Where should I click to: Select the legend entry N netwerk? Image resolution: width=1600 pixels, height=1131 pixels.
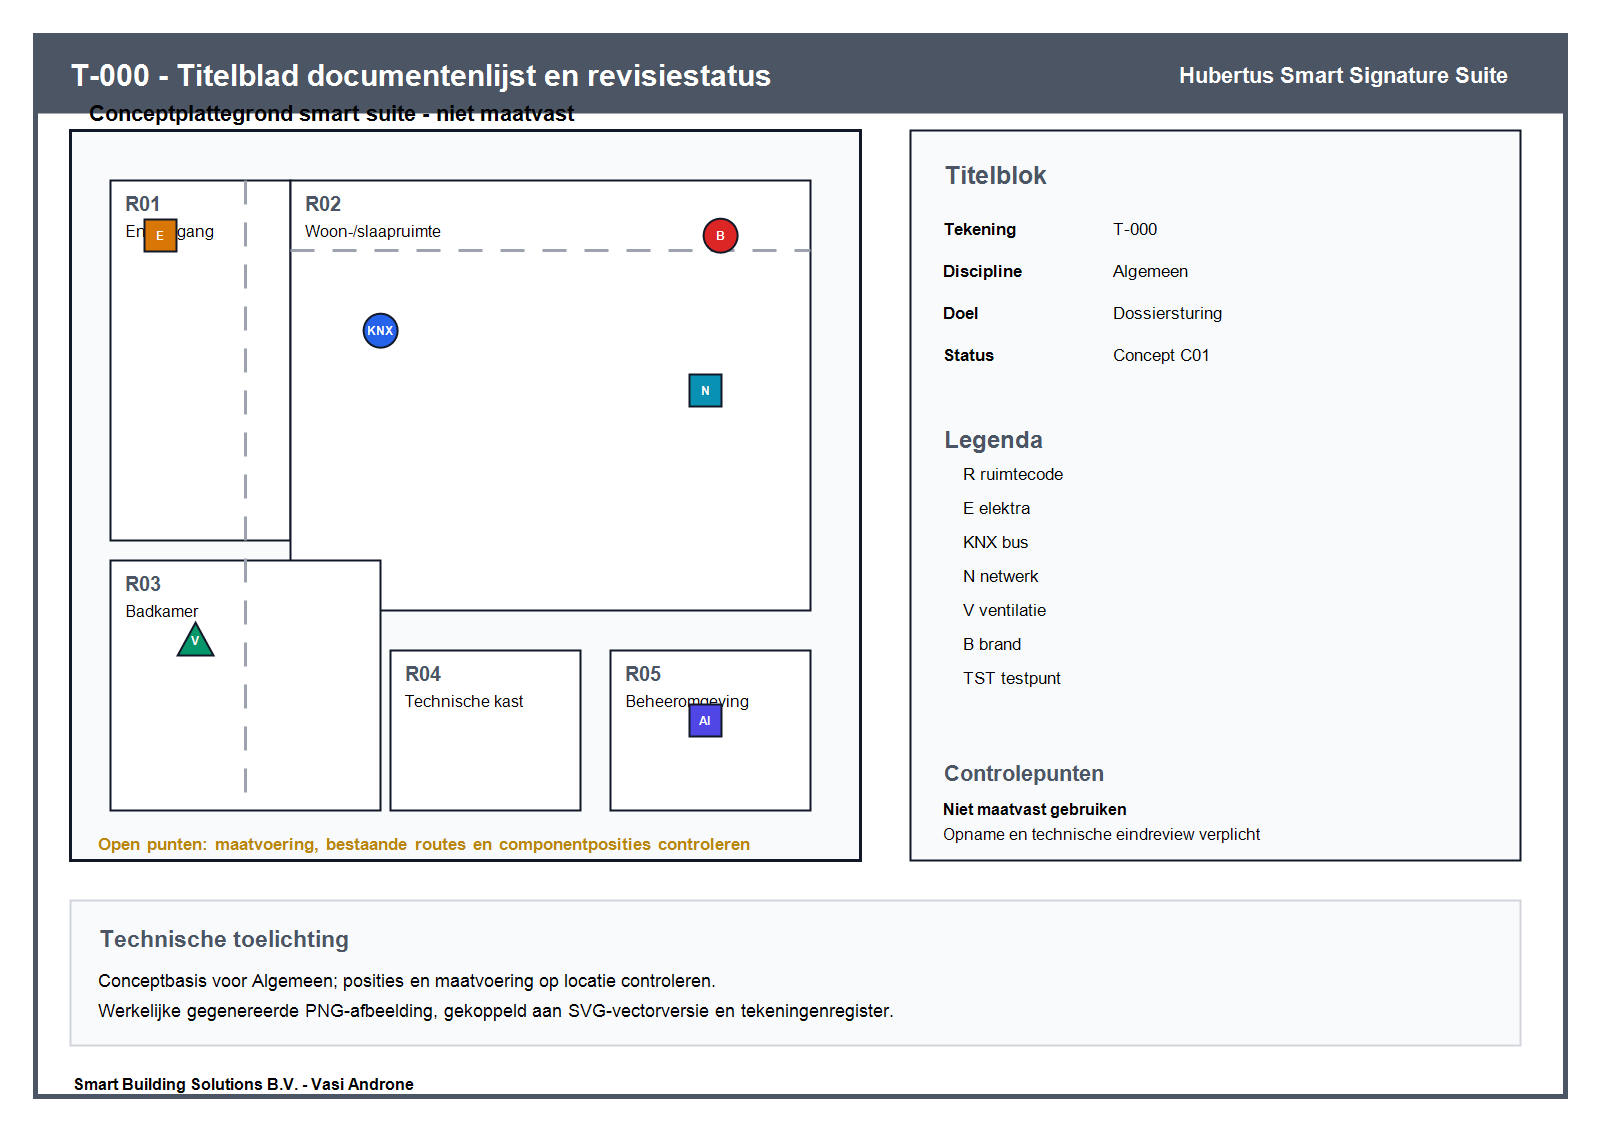coord(1000,576)
